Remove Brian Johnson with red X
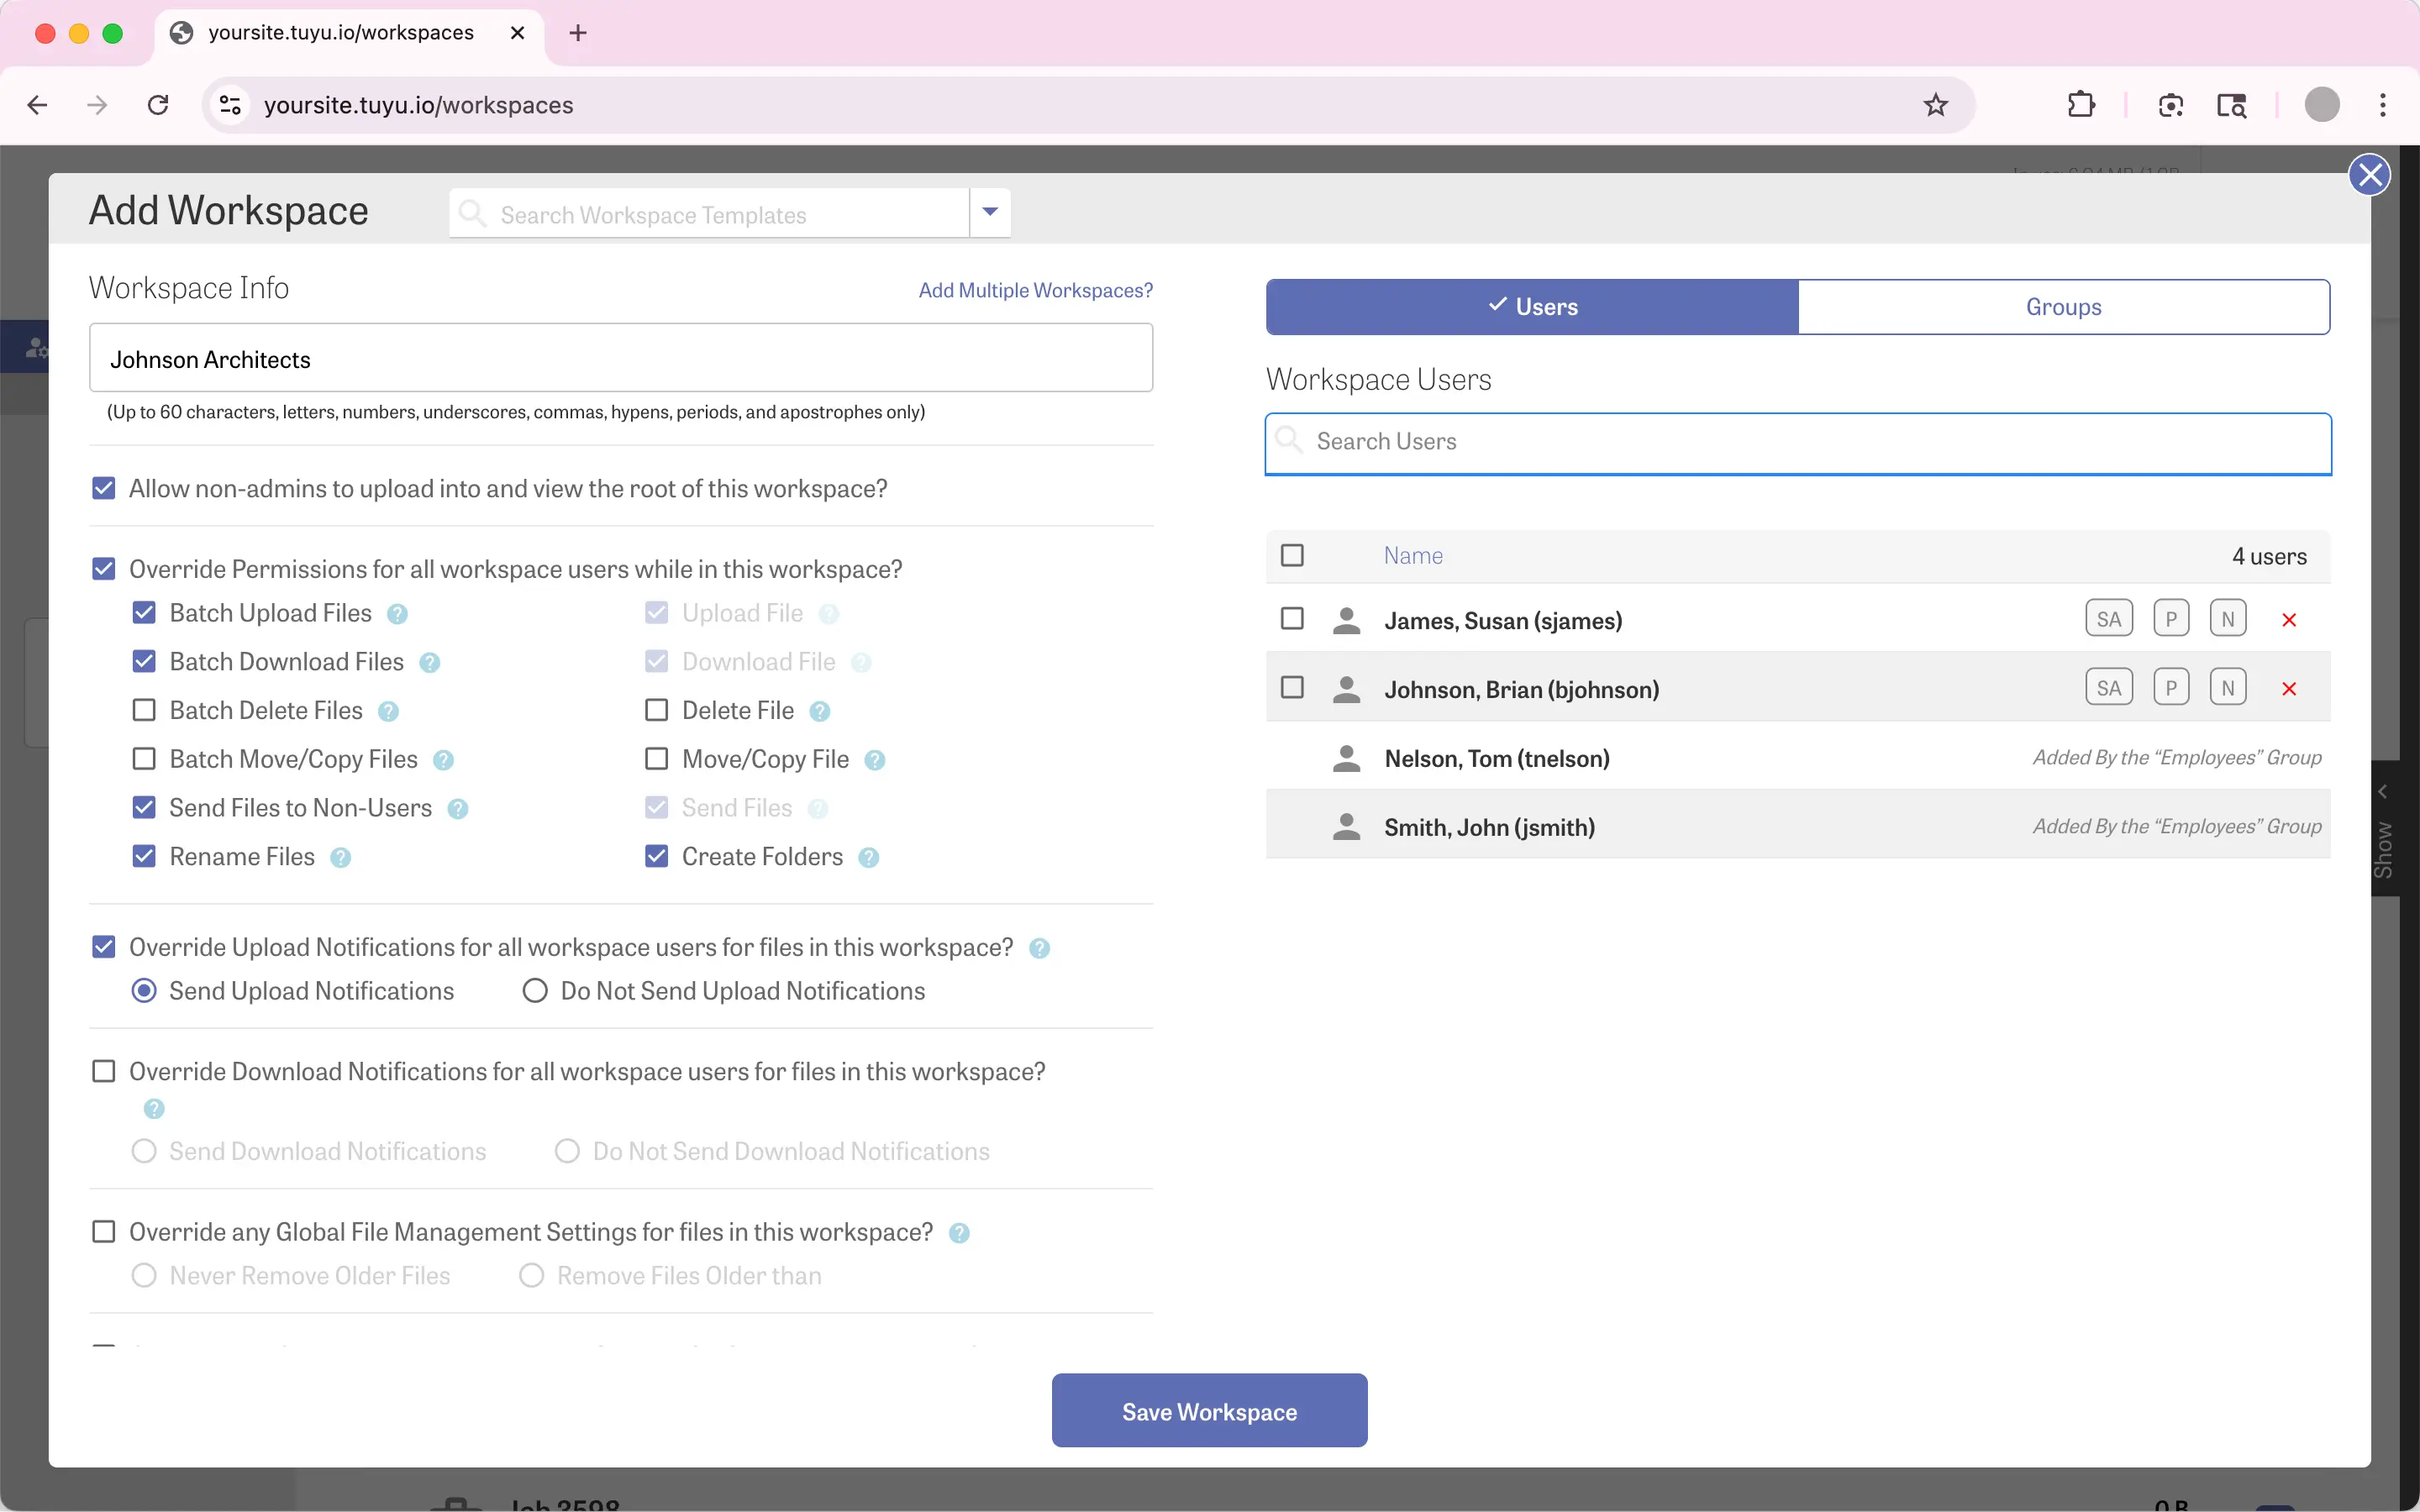 (2288, 688)
